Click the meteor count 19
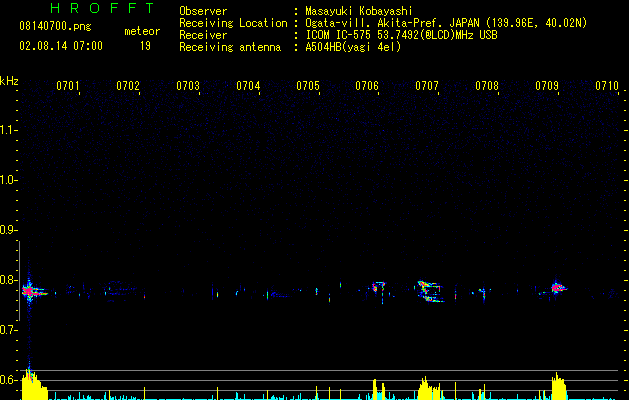629x400 pixels. [145, 46]
